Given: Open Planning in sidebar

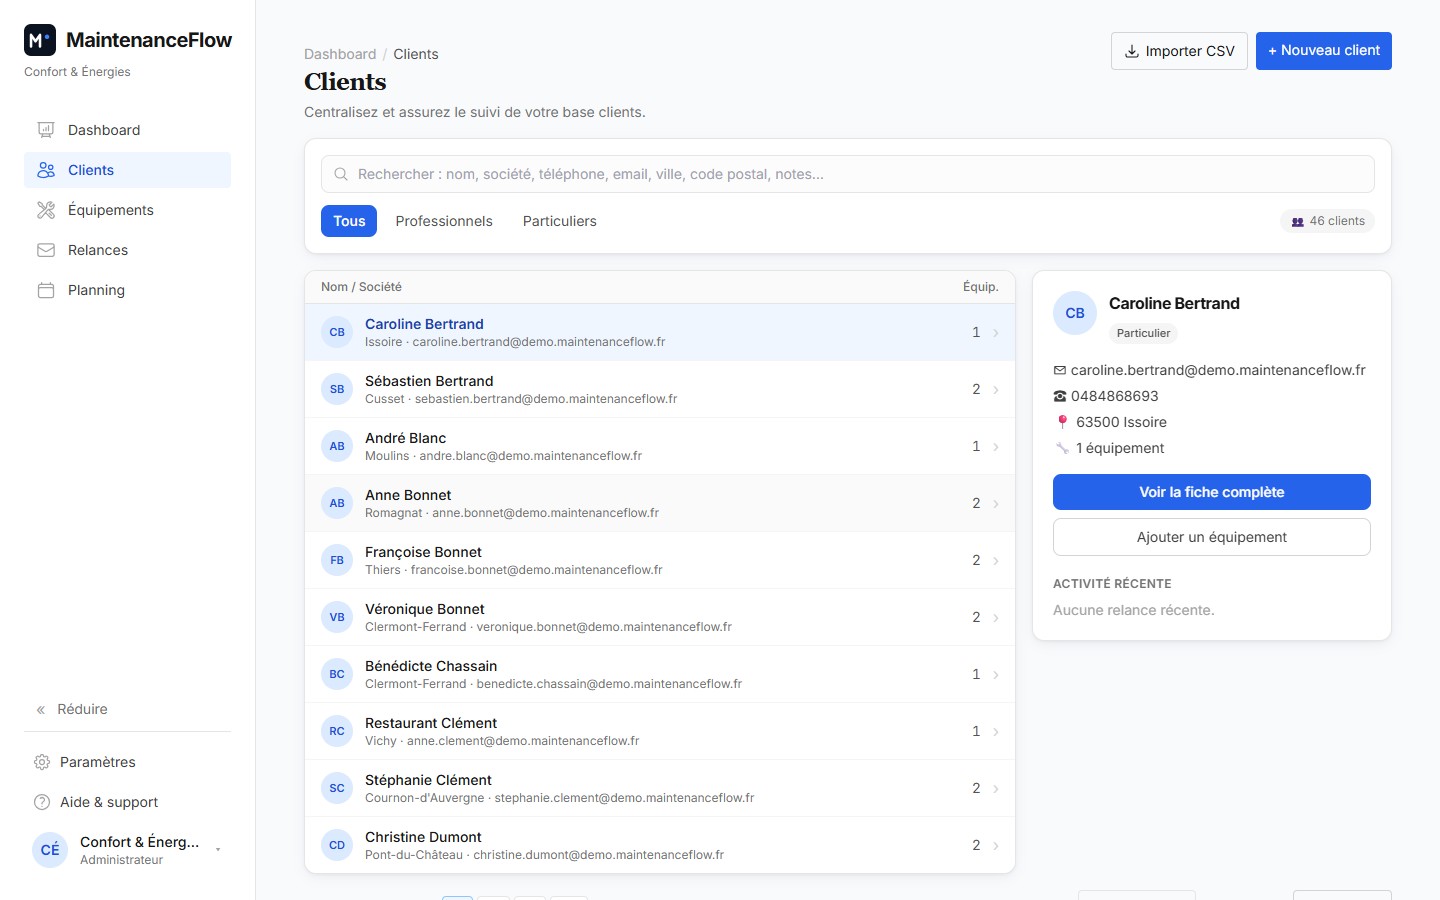Looking at the screenshot, I should point(127,290).
